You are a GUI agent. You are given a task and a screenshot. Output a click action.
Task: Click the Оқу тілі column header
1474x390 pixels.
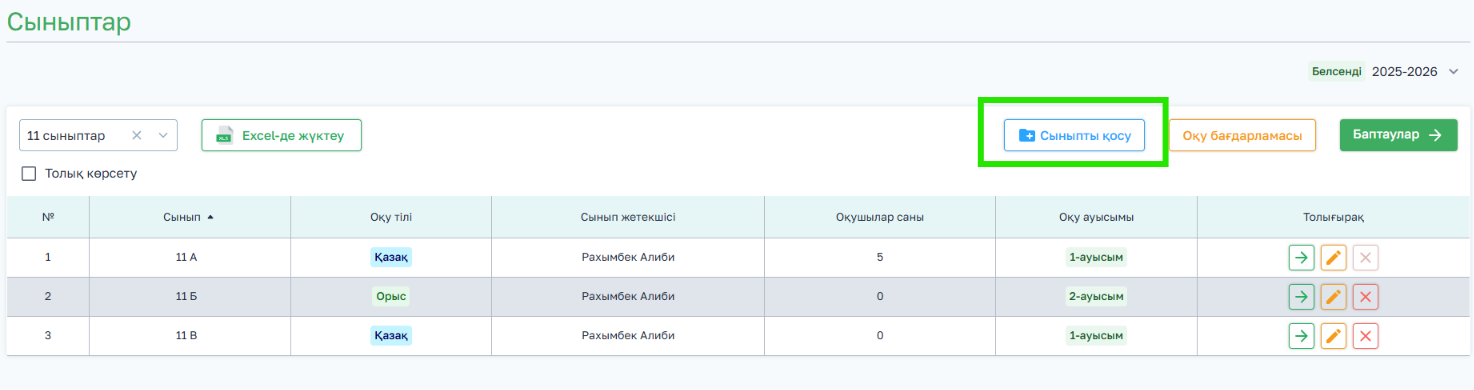[x=391, y=217]
